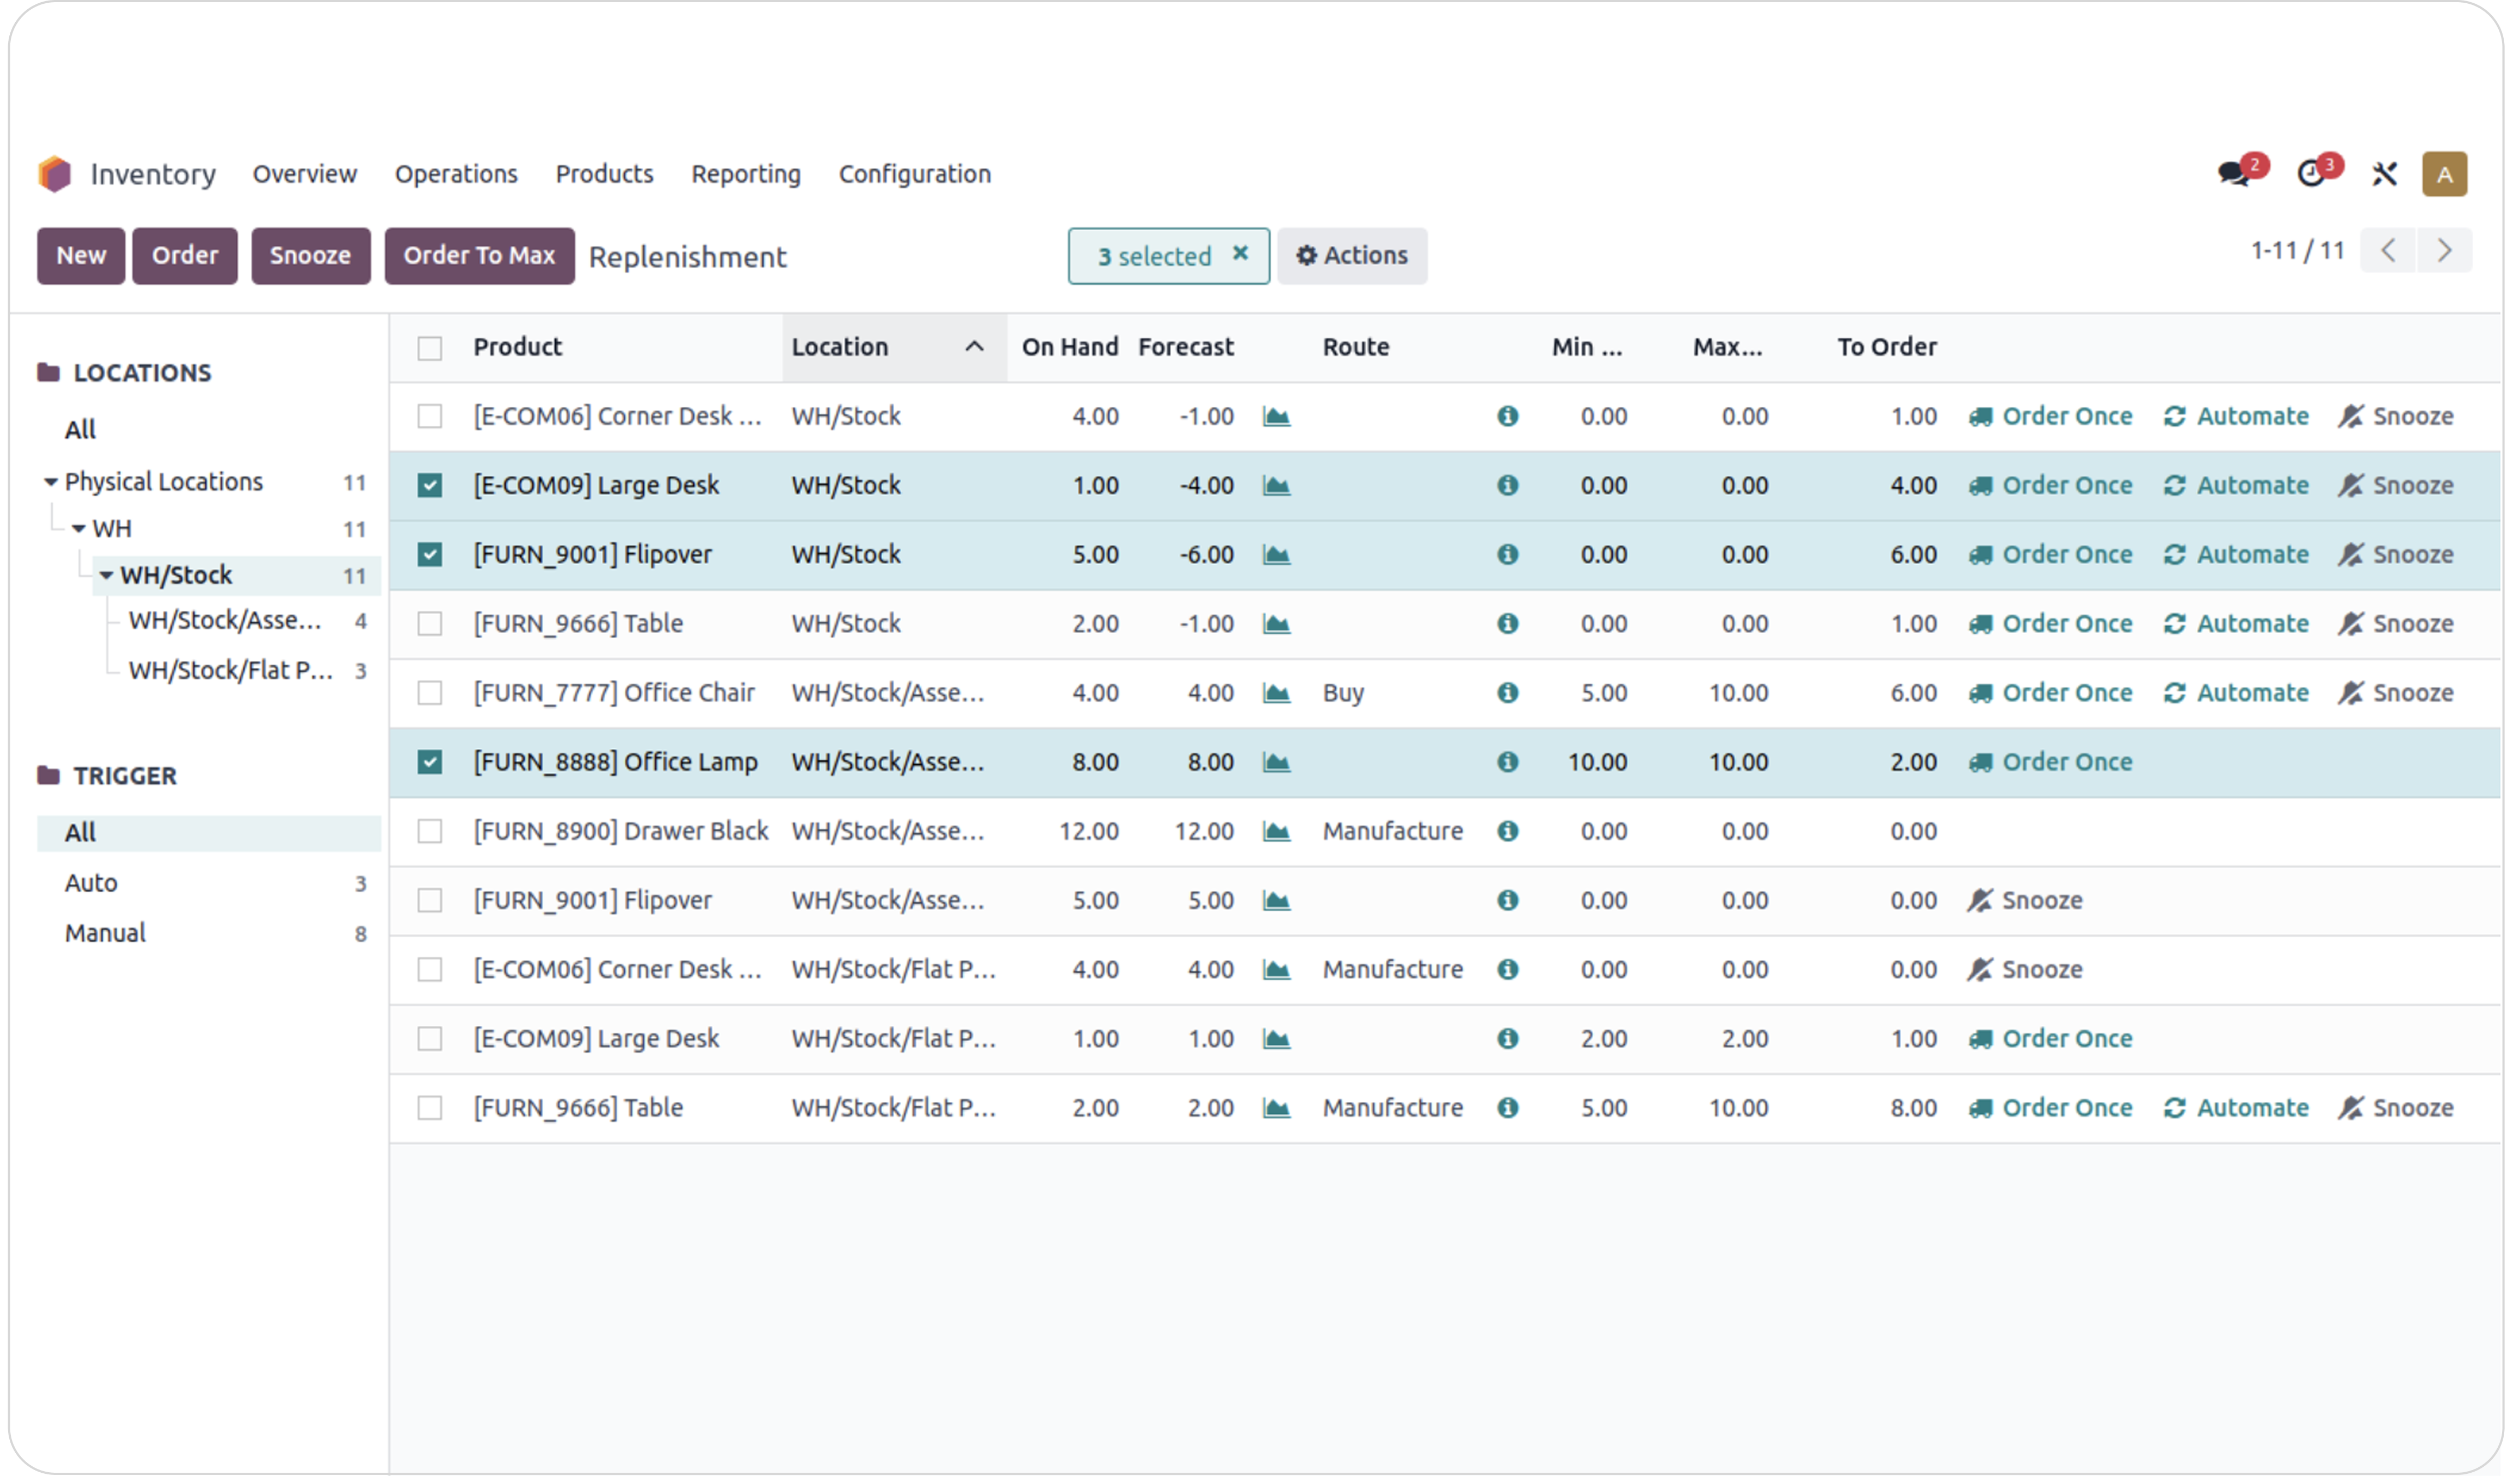Click forecast chart icon for Drawer Black
The width and height of the screenshot is (2520, 1476).
(1276, 832)
